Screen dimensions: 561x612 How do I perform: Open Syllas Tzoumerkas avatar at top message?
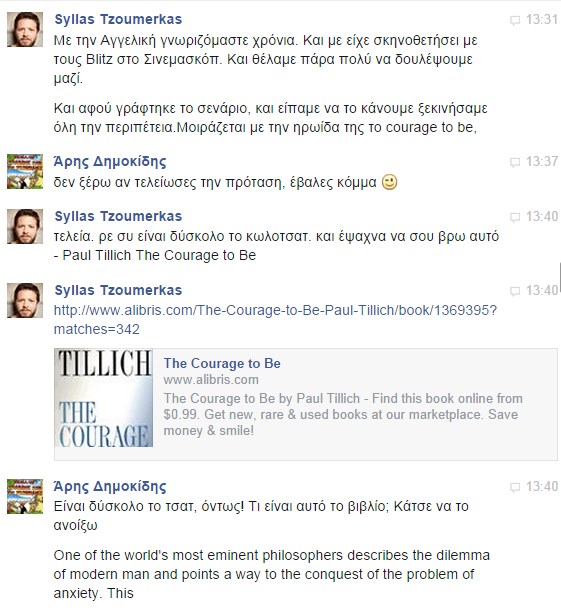(x=25, y=29)
